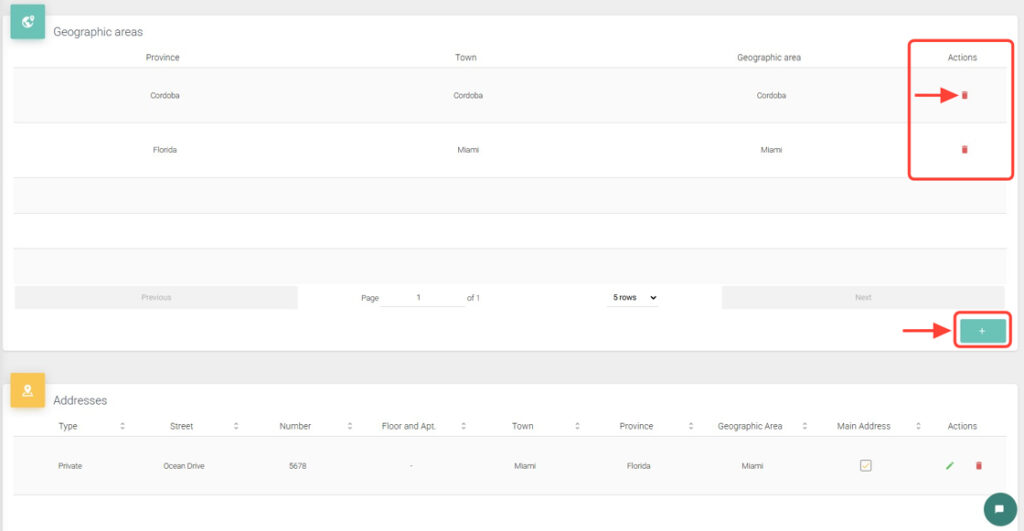This screenshot has width=1024, height=531.
Task: Edit the Ocean Drive address with pencil icon
Action: point(949,465)
